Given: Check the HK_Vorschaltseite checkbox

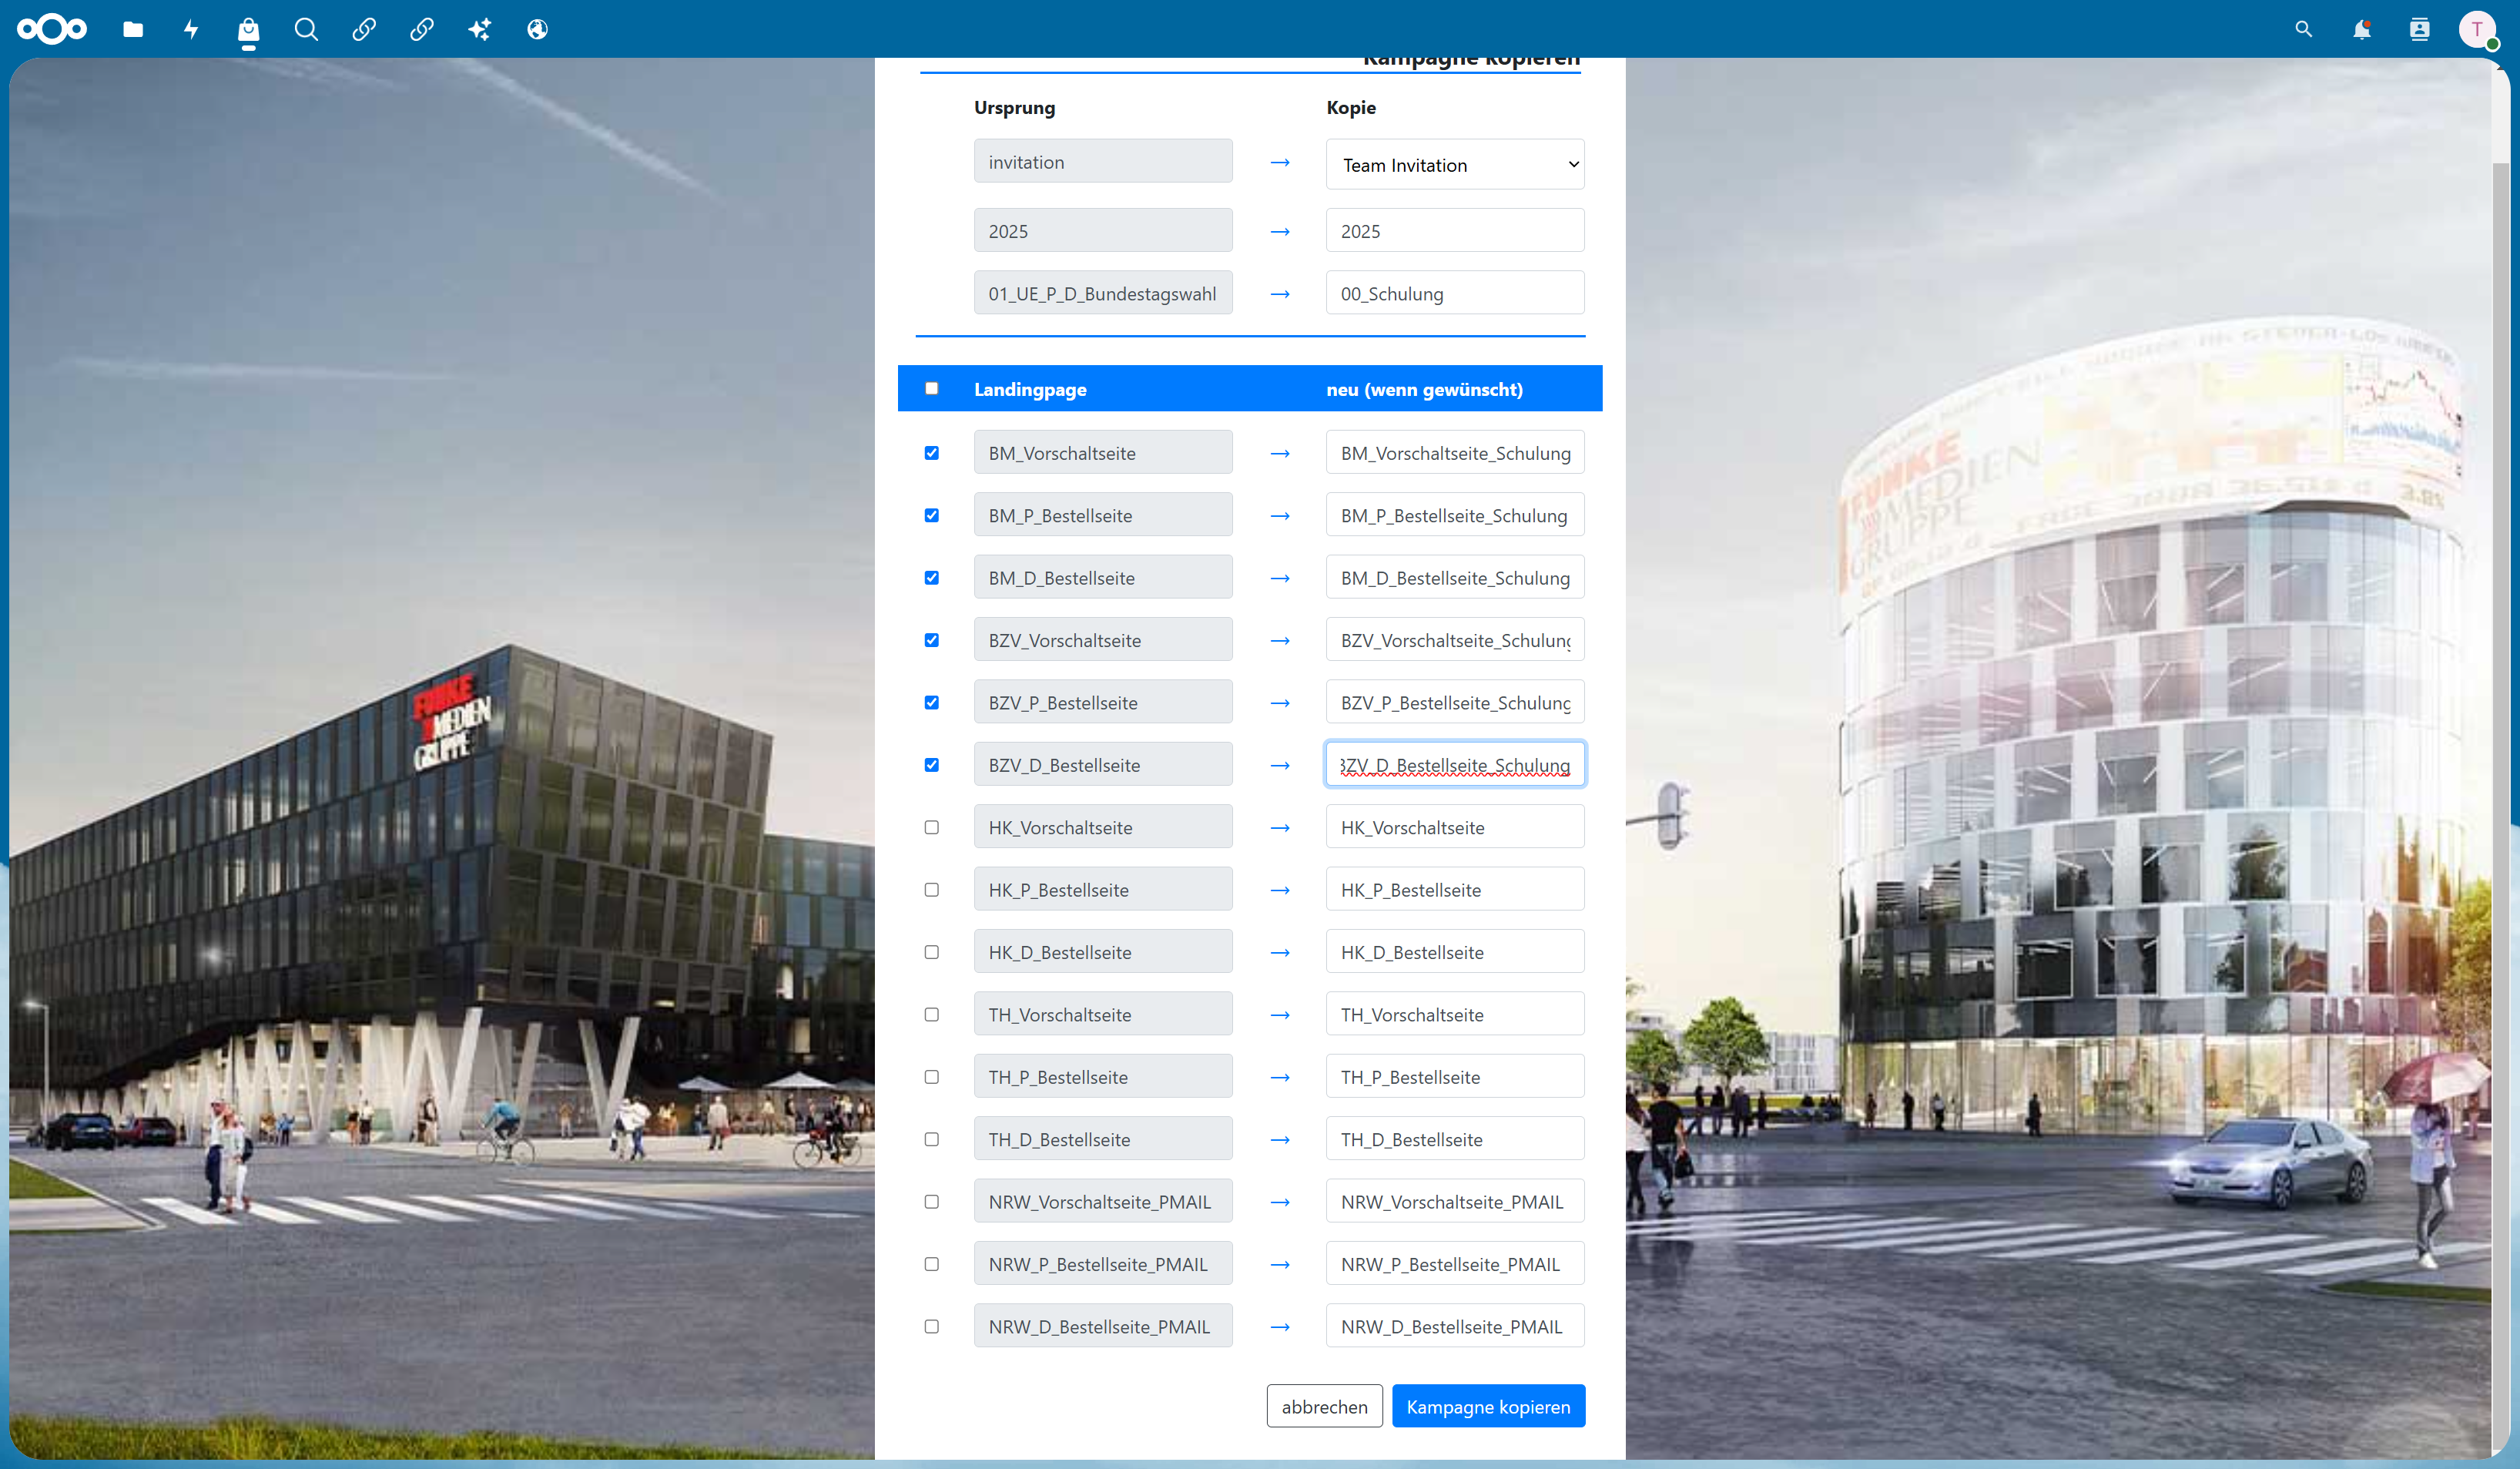Looking at the screenshot, I should pos(932,827).
